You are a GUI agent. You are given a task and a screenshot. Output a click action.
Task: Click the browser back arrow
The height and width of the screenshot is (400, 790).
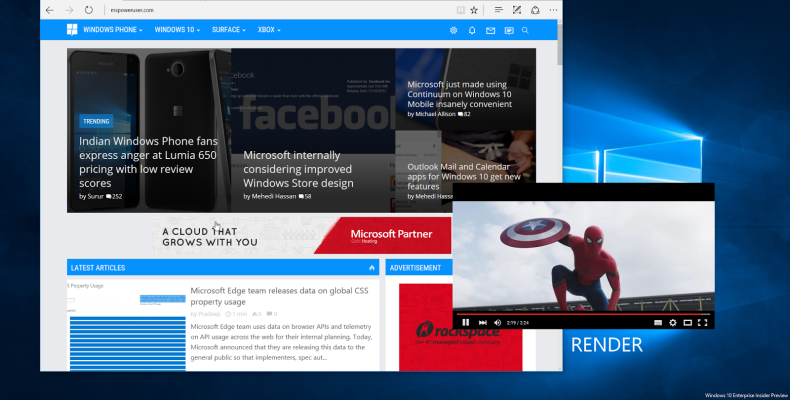(49, 10)
